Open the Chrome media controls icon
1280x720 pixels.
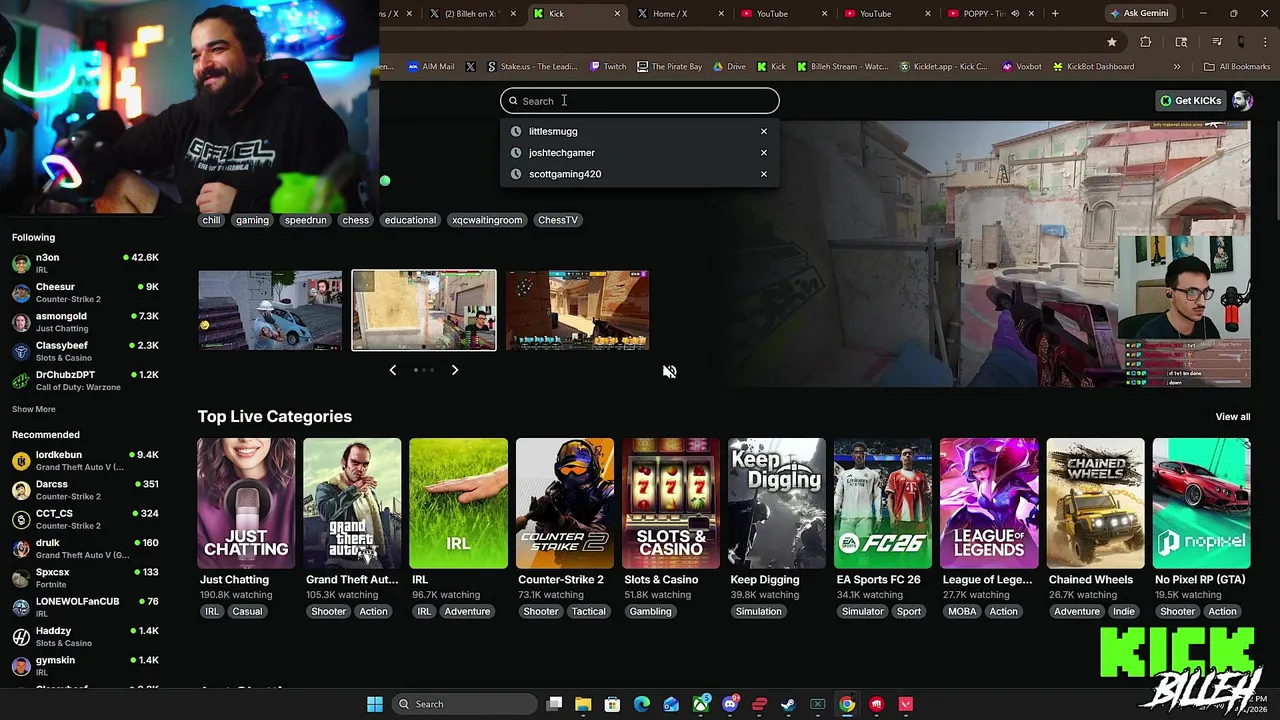(x=1217, y=42)
